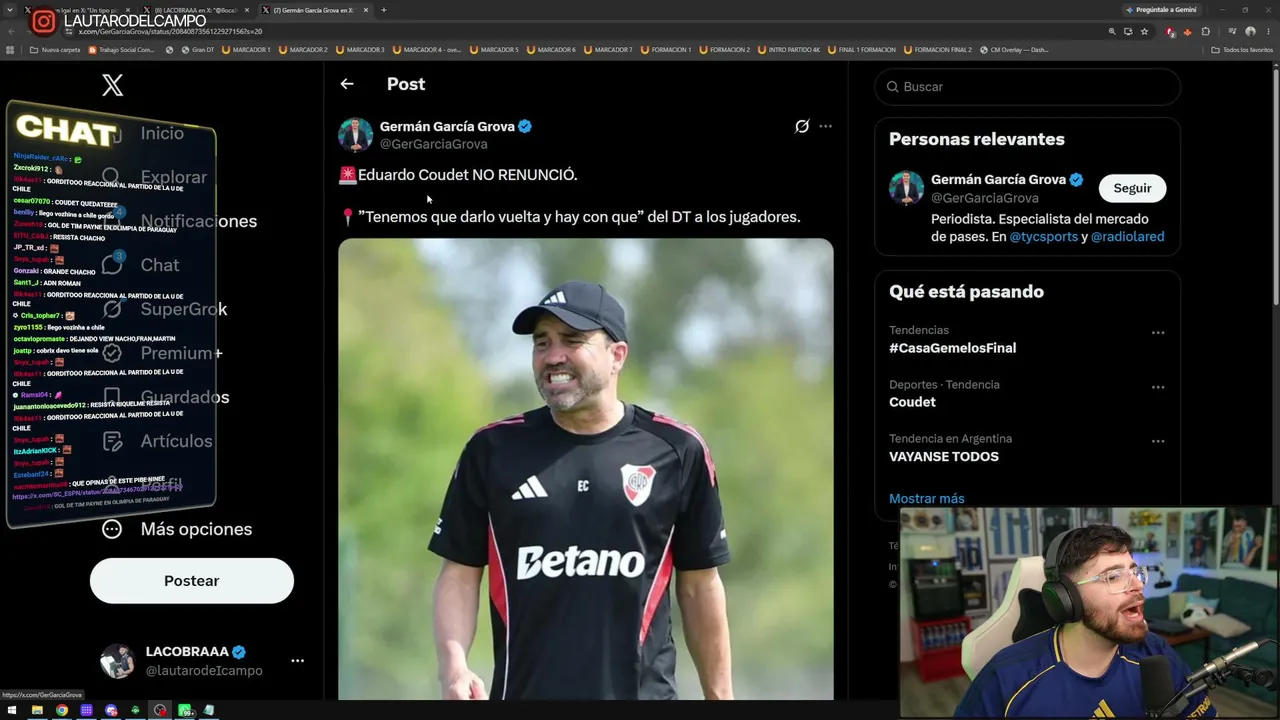Open options for the VAYANSE TODOS trend
Image resolution: width=1280 pixels, height=720 pixels.
click(1158, 441)
